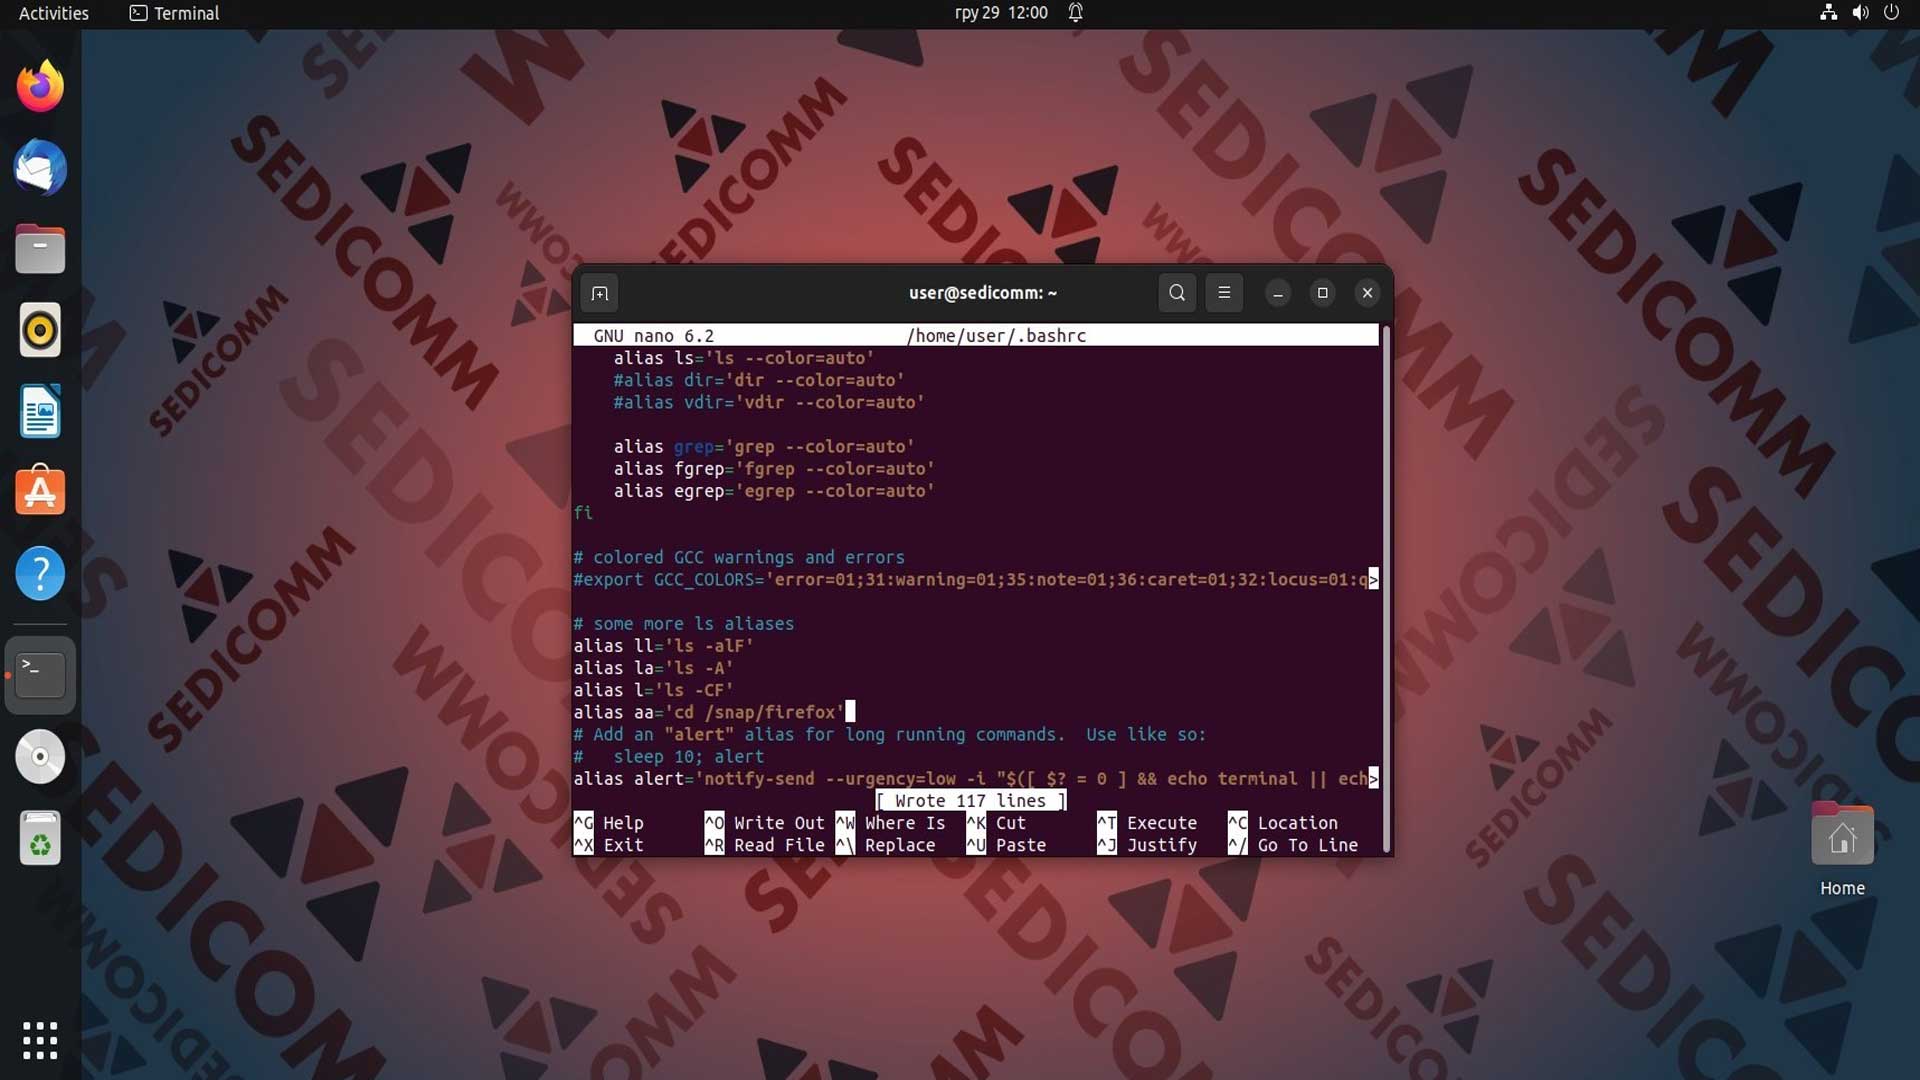Open Rhythmbox music player in the dock
Screen dimensions: 1920x1080
(40, 330)
